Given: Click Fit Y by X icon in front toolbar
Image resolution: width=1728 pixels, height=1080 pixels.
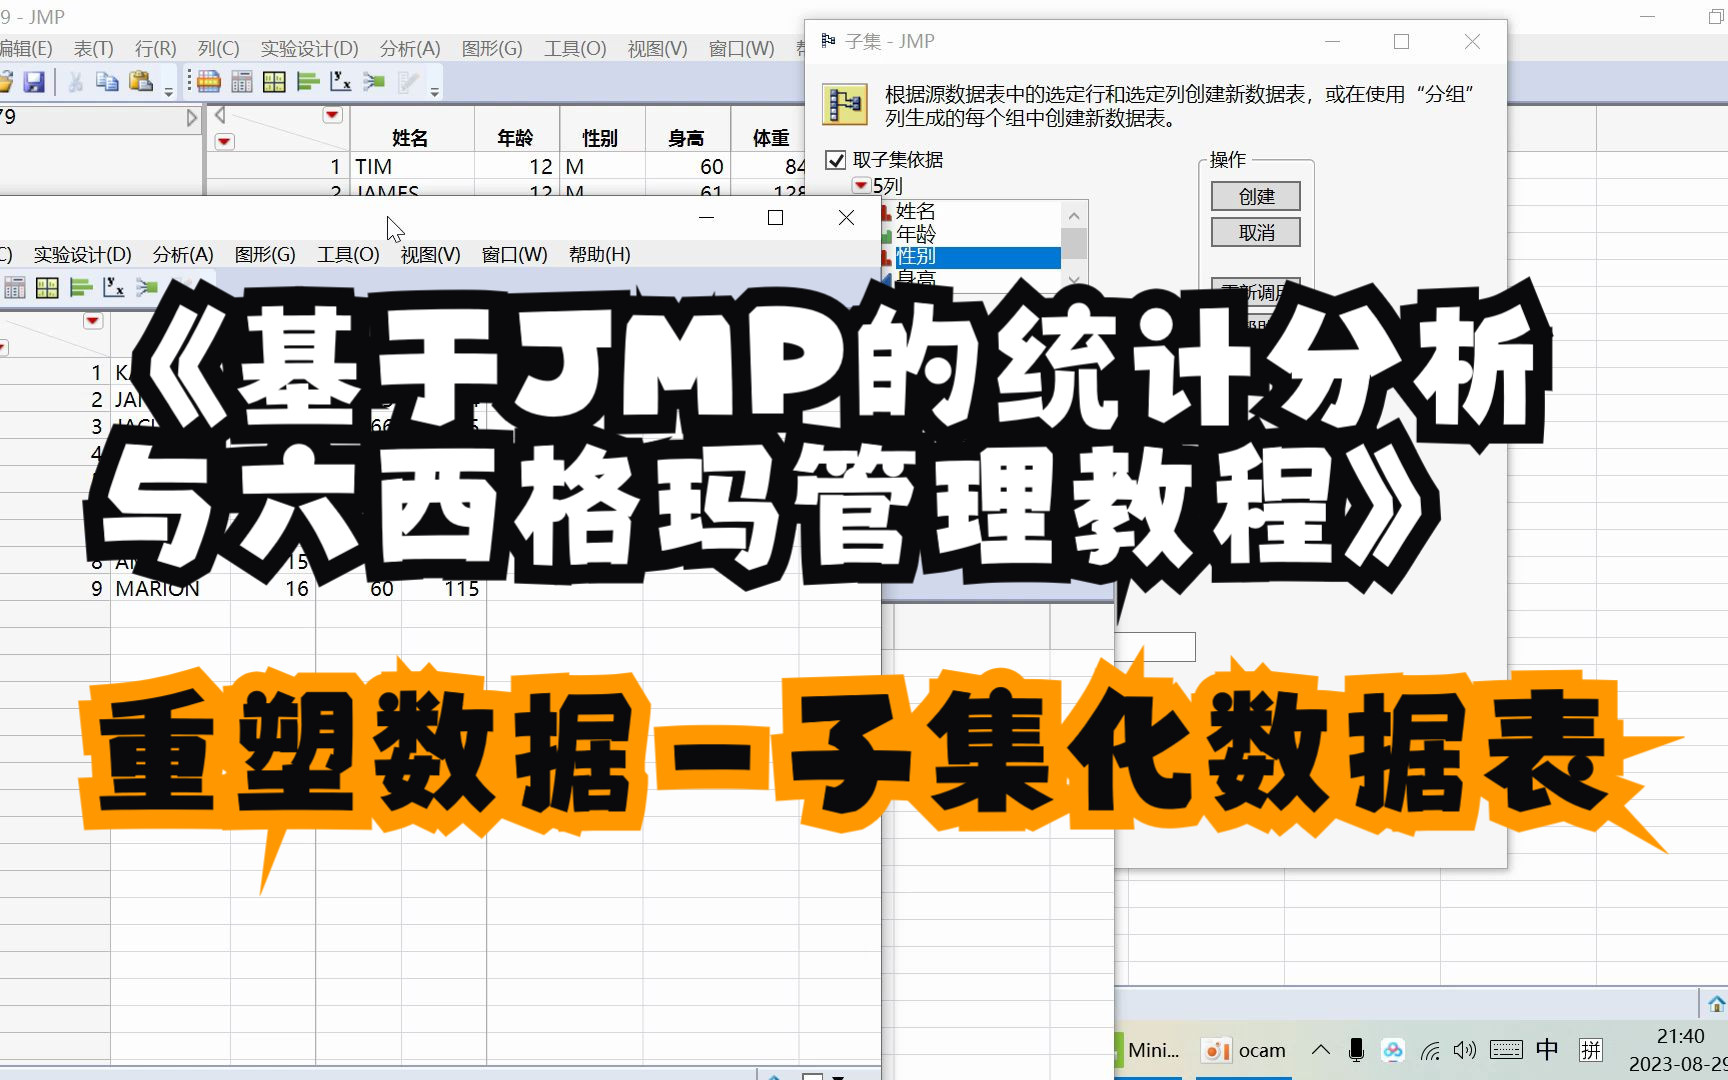Looking at the screenshot, I should [x=114, y=288].
